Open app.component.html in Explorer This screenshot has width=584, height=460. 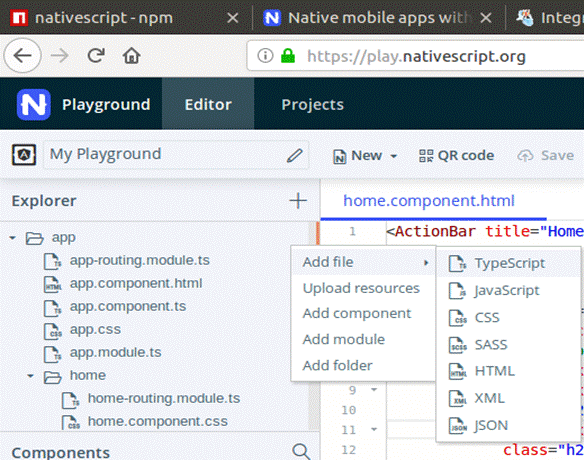coord(136,283)
